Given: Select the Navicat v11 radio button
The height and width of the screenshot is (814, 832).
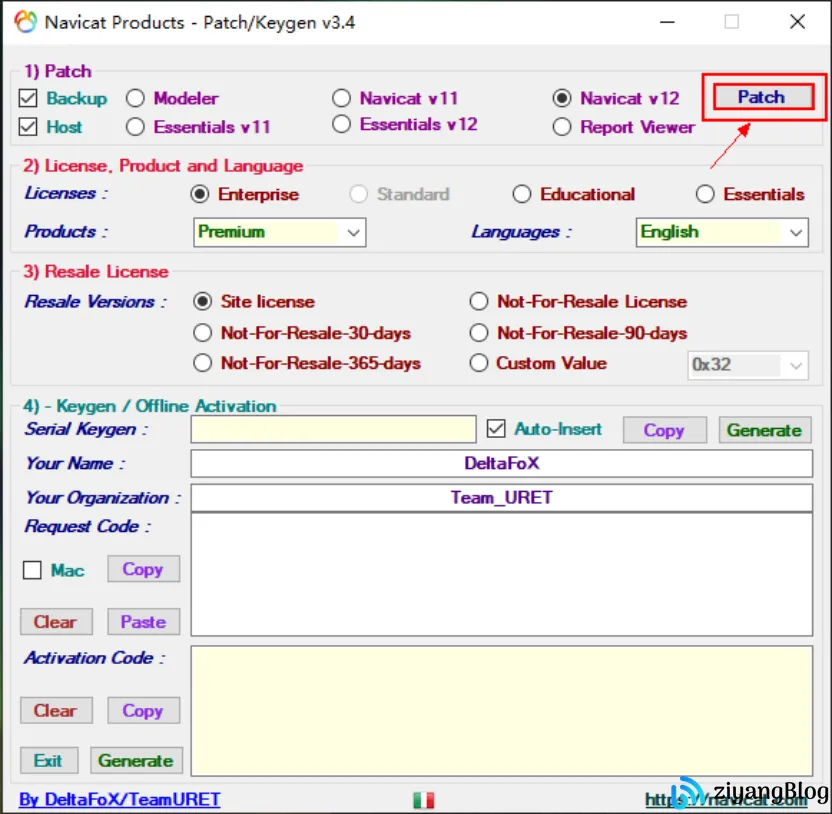Looking at the screenshot, I should point(342,98).
